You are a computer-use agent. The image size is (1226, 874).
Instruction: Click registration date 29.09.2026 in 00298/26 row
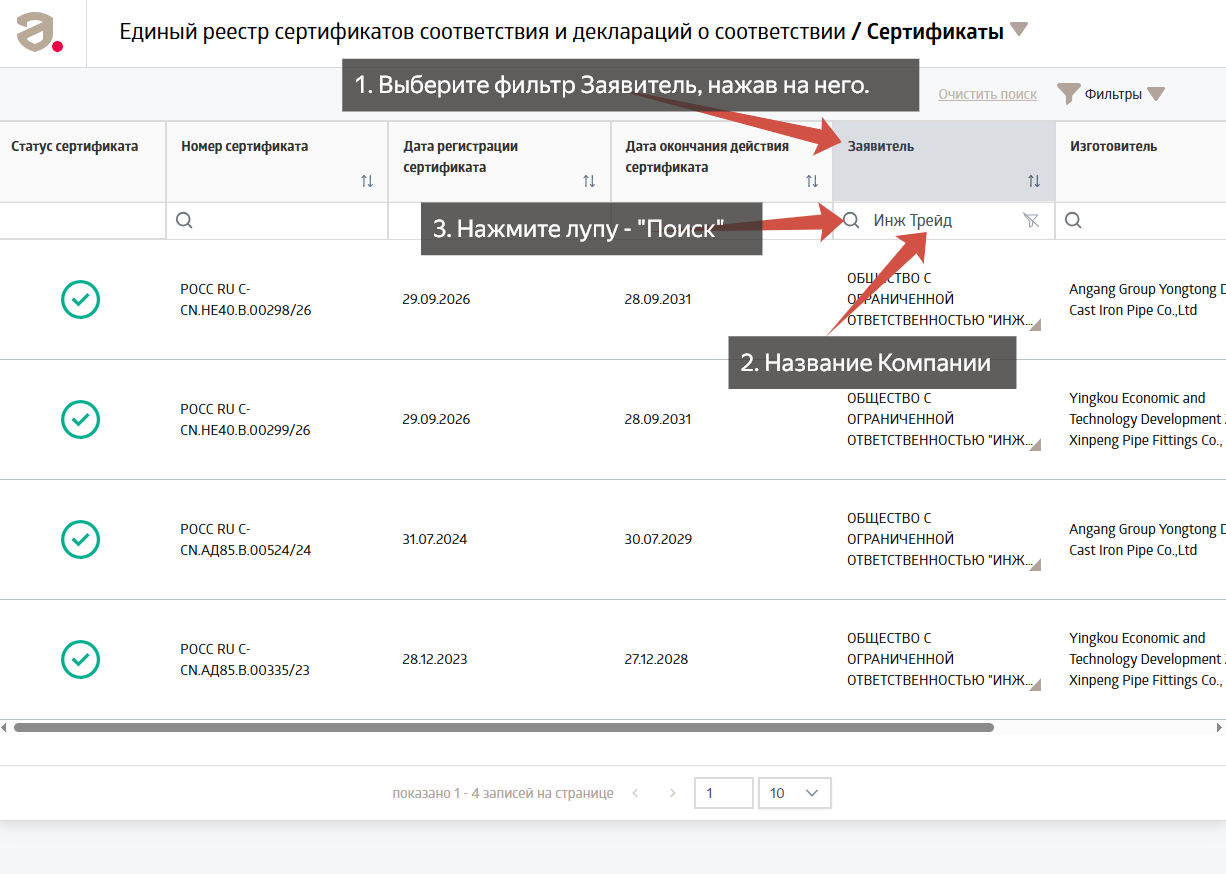pyautogui.click(x=436, y=299)
